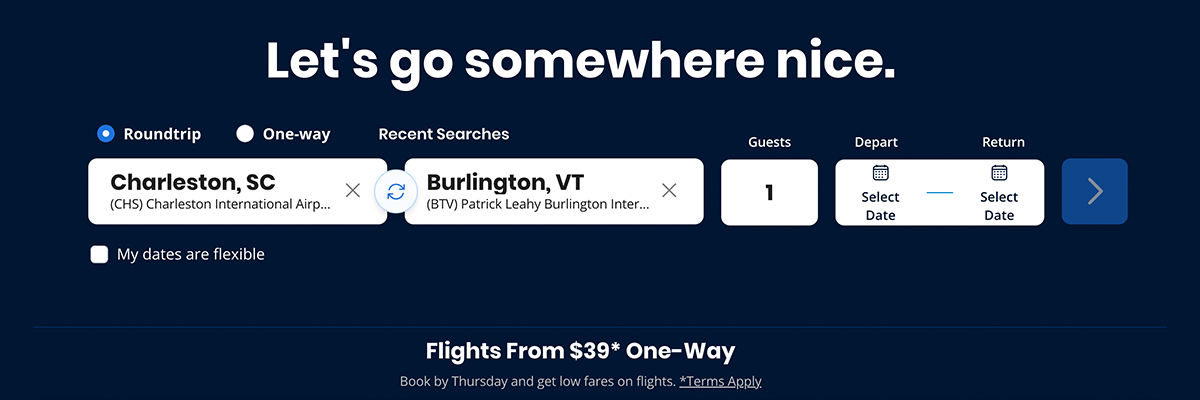
Task: Open the Depart Select Date picker
Action: 880,206
